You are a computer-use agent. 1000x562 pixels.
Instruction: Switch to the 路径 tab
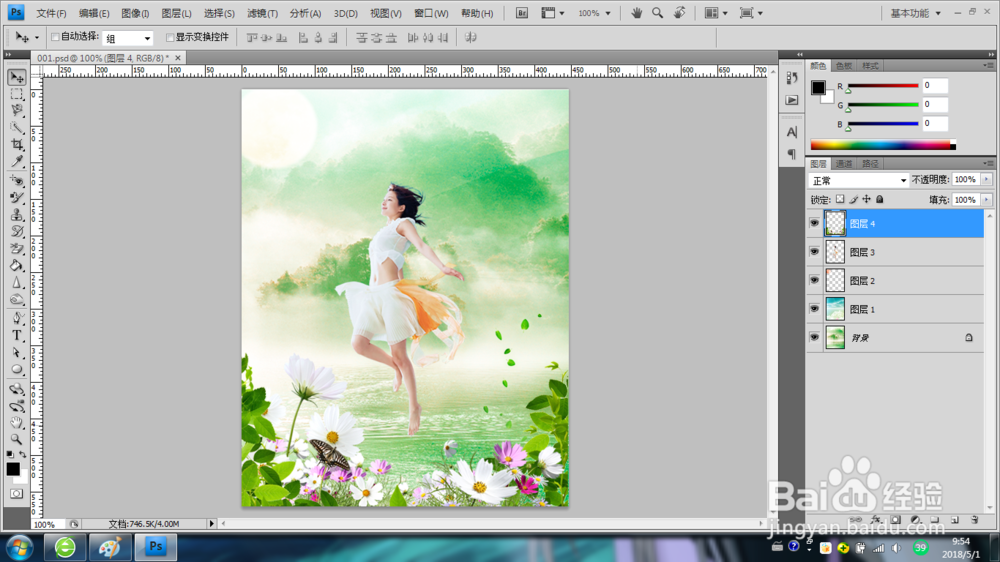pos(870,164)
